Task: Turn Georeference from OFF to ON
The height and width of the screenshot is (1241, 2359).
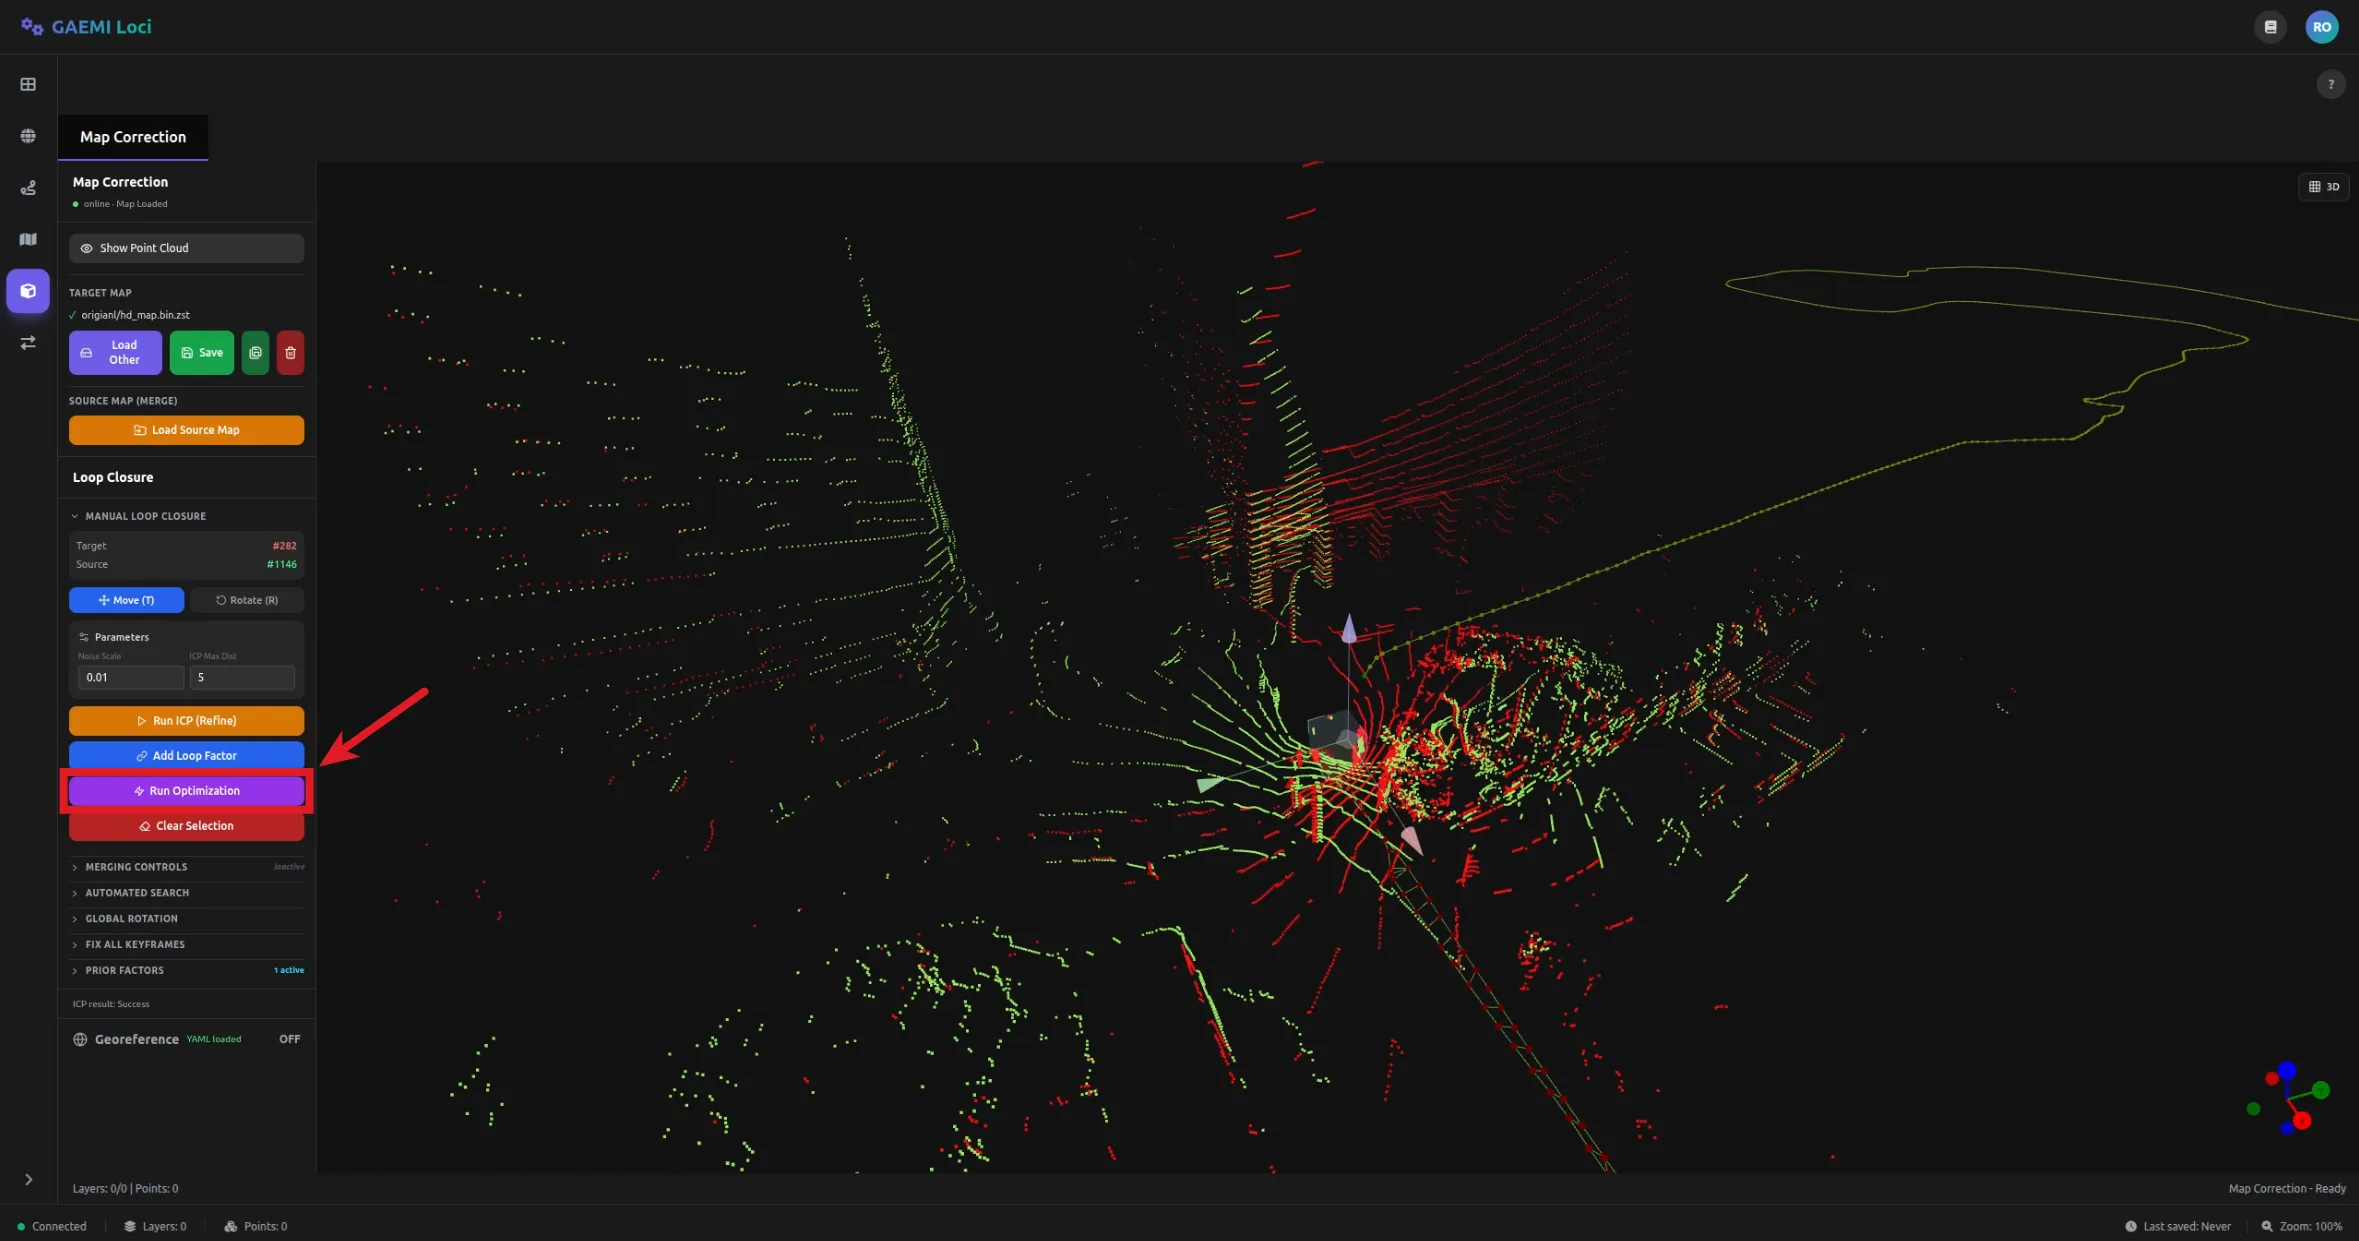Action: click(288, 1039)
